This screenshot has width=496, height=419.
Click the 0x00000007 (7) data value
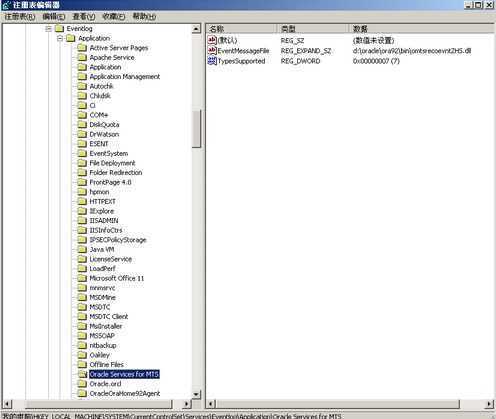376,61
